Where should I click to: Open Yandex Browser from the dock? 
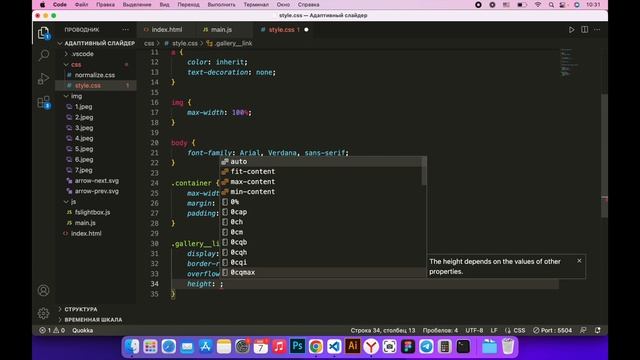371,347
